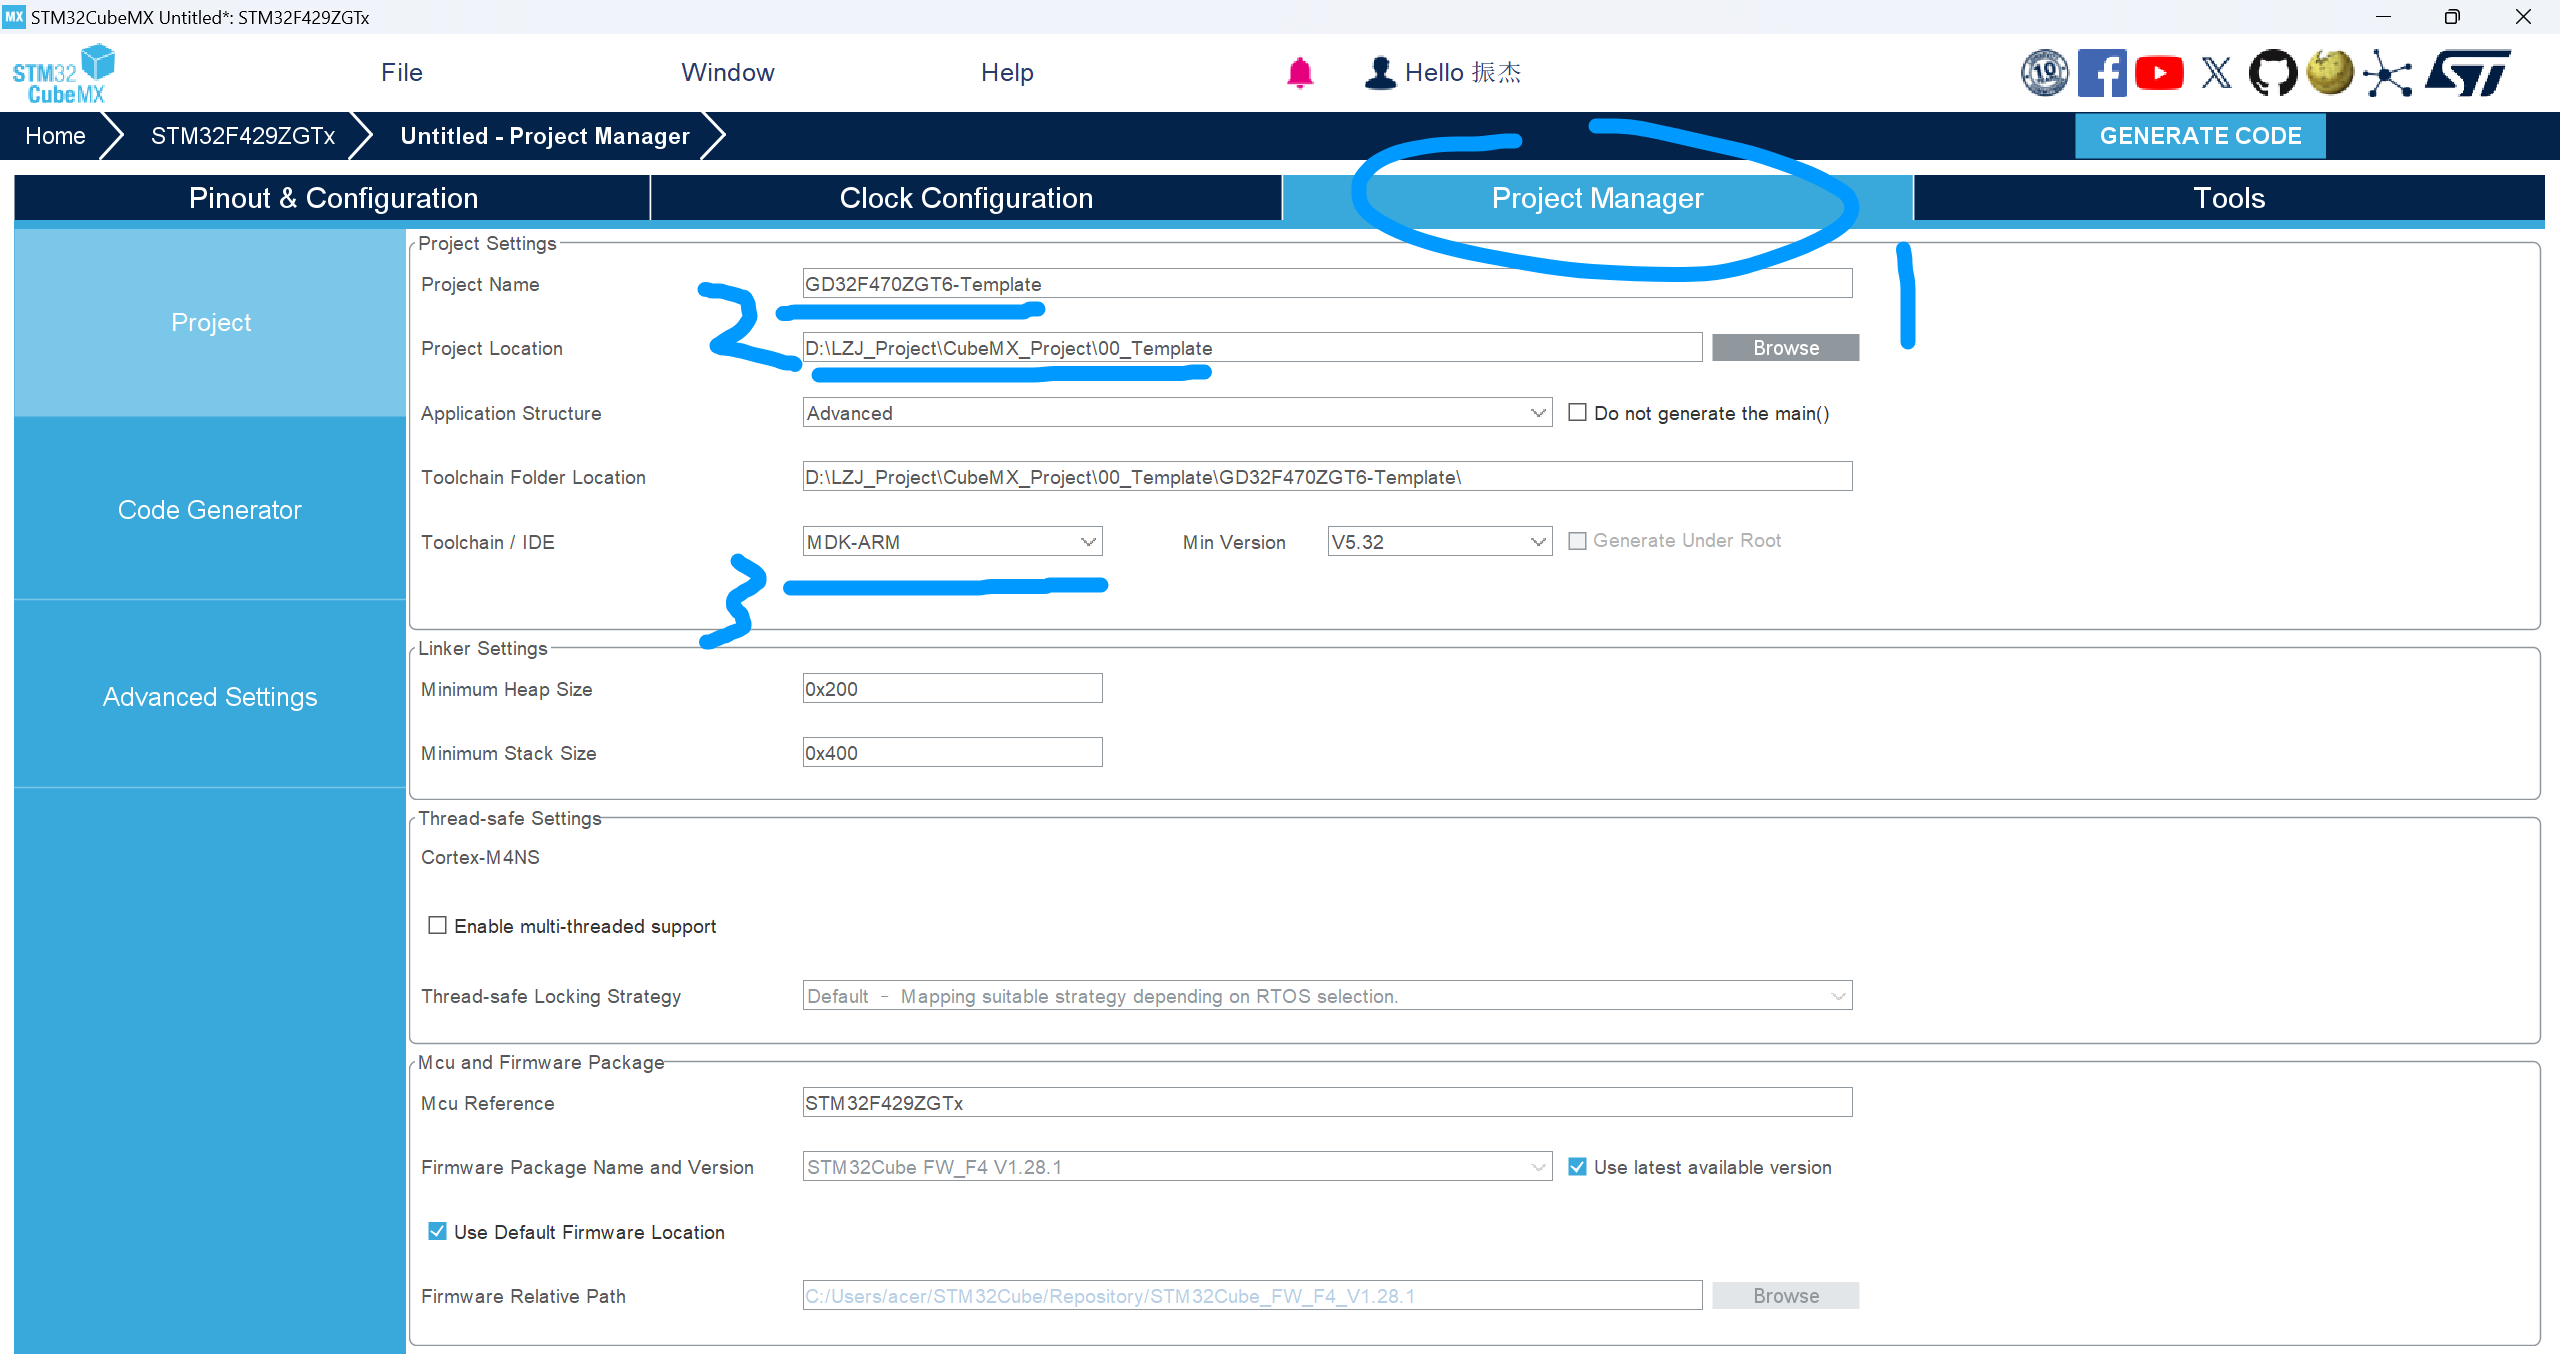Open the wiki globe icon

pyautogui.click(x=2330, y=73)
